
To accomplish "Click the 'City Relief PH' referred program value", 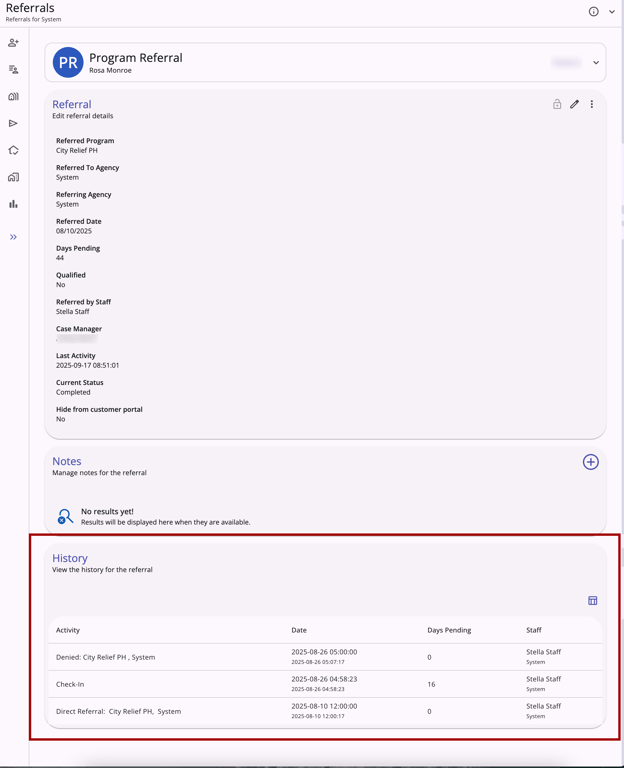I will pos(76,150).
